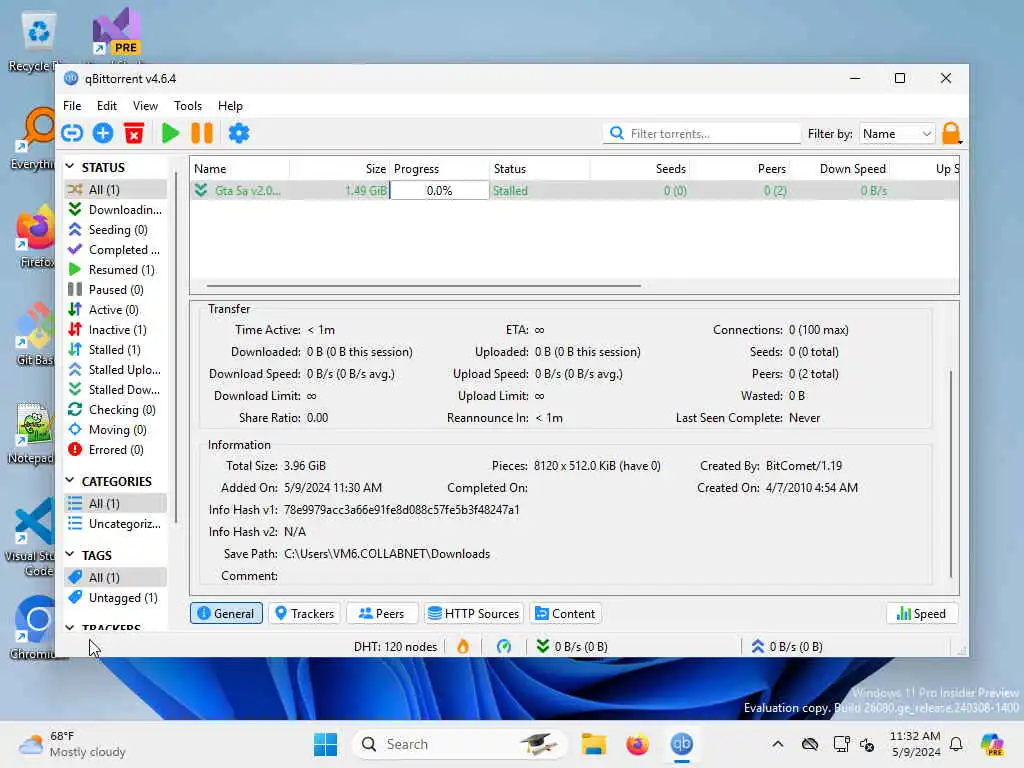This screenshot has width=1024, height=768.
Task: Open the View menu
Action: click(x=145, y=106)
